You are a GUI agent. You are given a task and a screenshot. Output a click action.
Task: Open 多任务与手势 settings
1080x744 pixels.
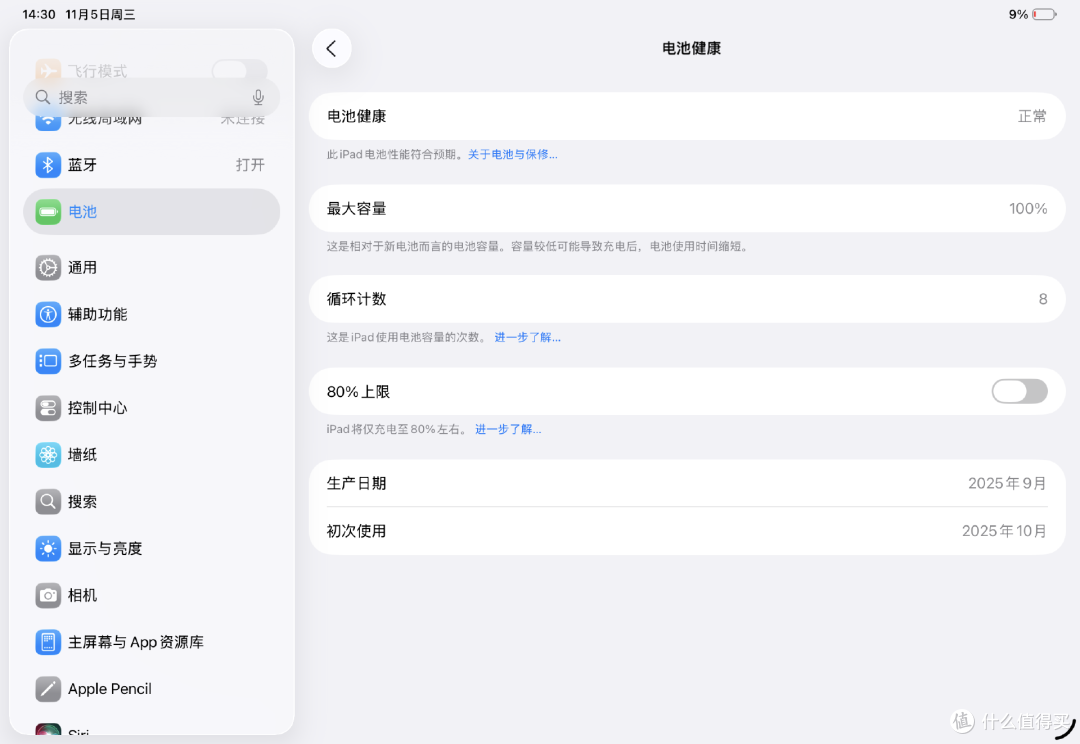coord(152,361)
